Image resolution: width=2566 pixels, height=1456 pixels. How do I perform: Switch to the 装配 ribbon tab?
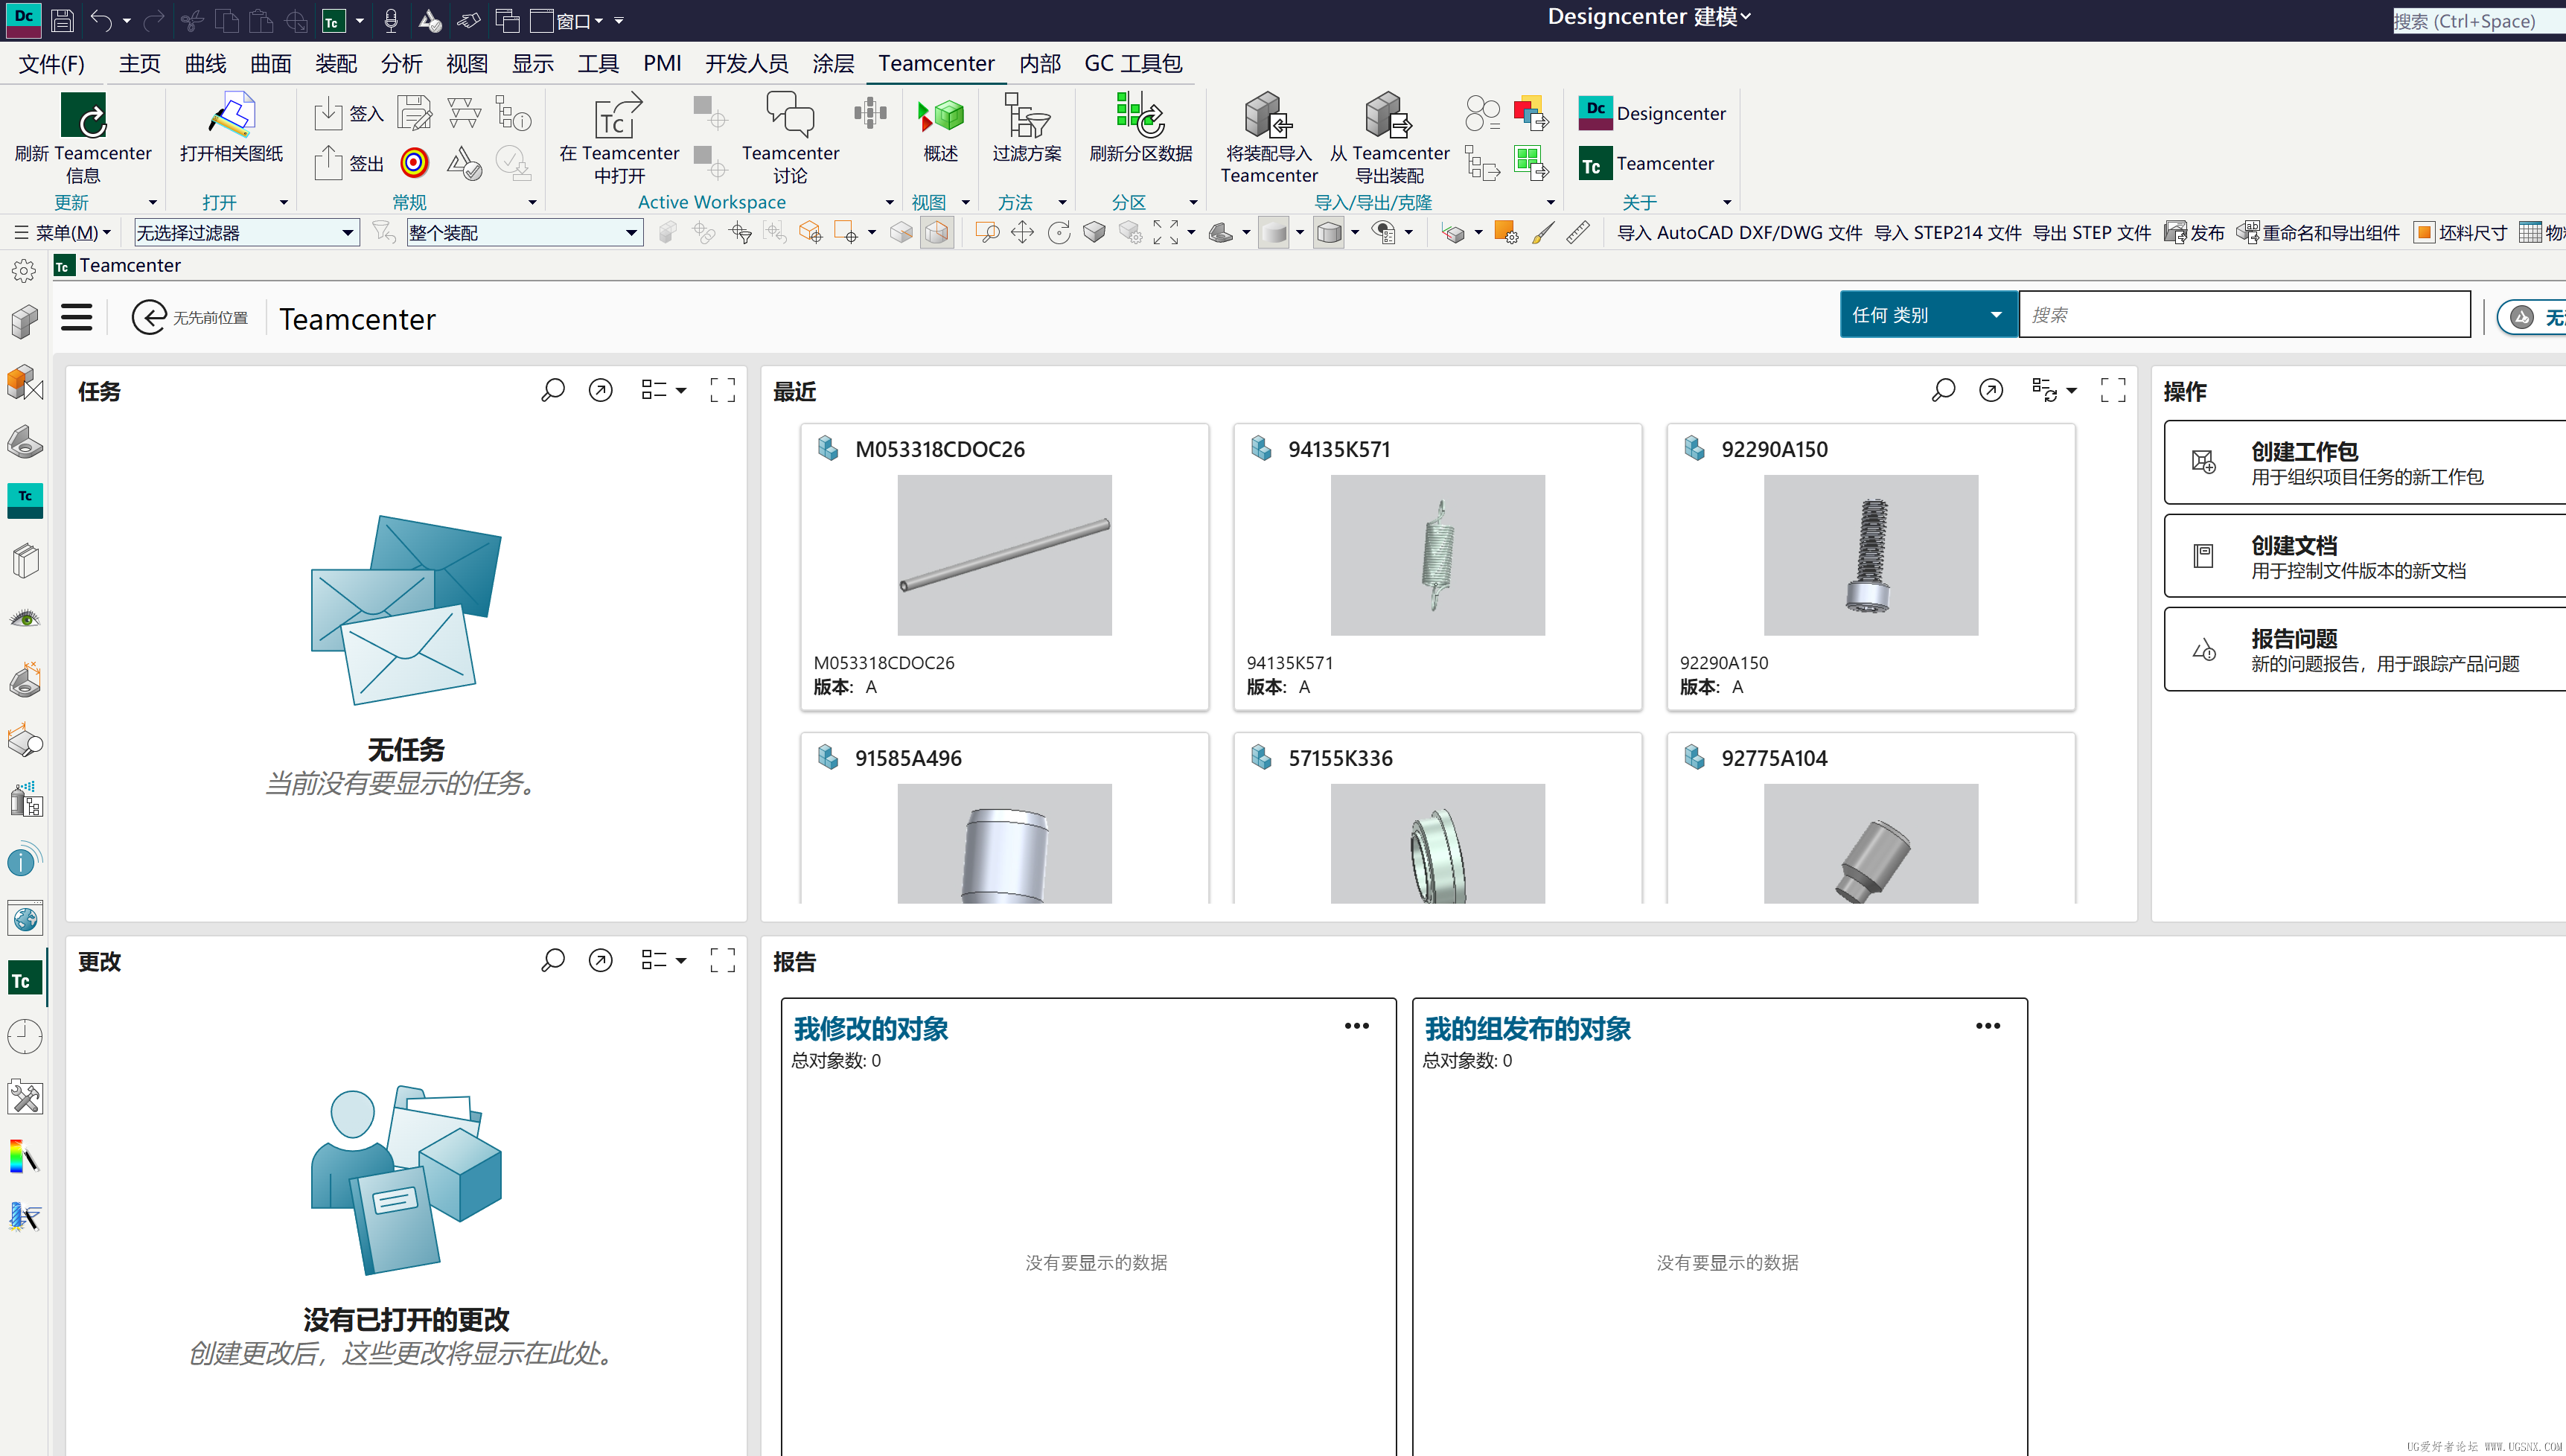[x=335, y=64]
